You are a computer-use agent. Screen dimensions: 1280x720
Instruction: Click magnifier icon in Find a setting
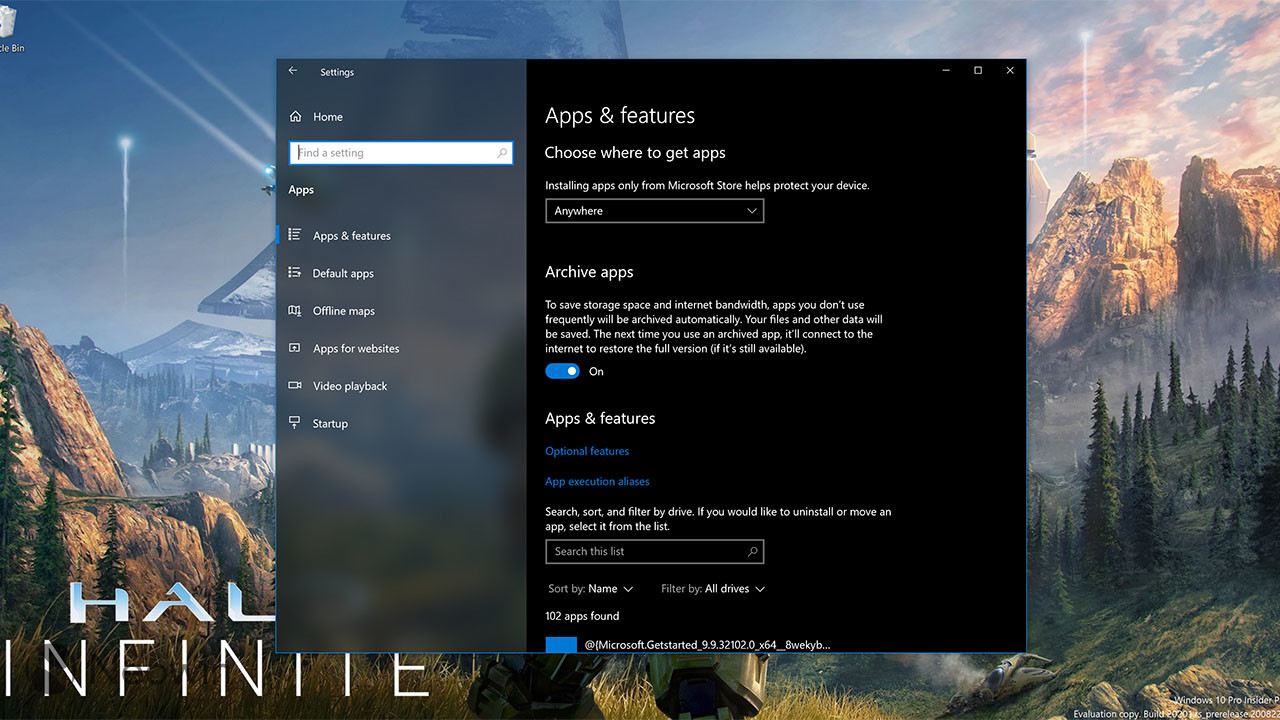pyautogui.click(x=502, y=153)
